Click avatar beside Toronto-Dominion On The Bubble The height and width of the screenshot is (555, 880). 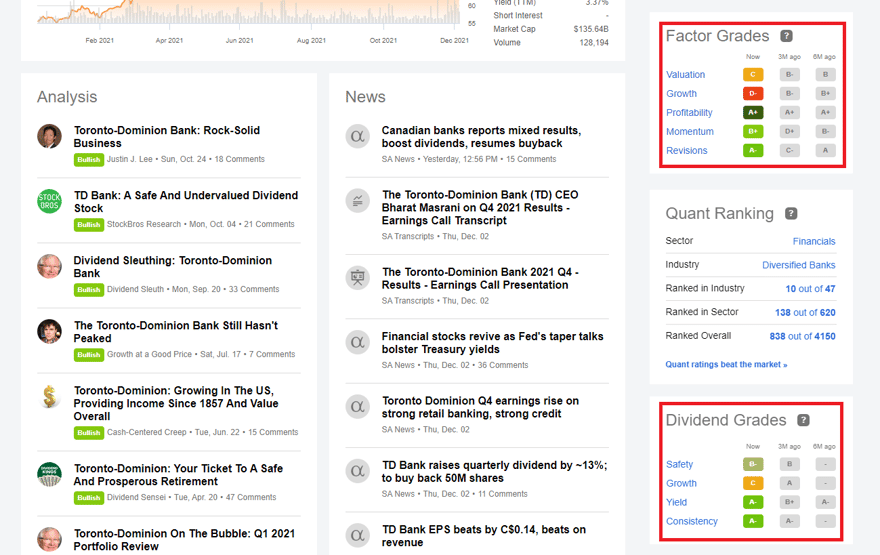[x=49, y=539]
